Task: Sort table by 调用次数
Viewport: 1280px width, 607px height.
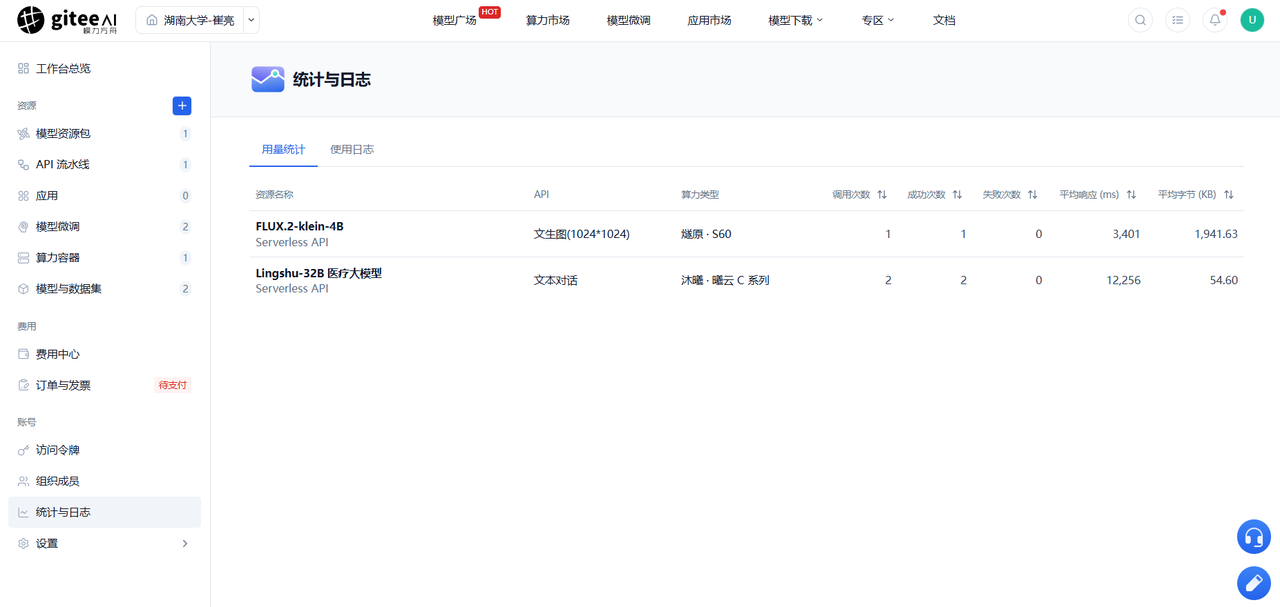Action: pyautogui.click(x=882, y=195)
